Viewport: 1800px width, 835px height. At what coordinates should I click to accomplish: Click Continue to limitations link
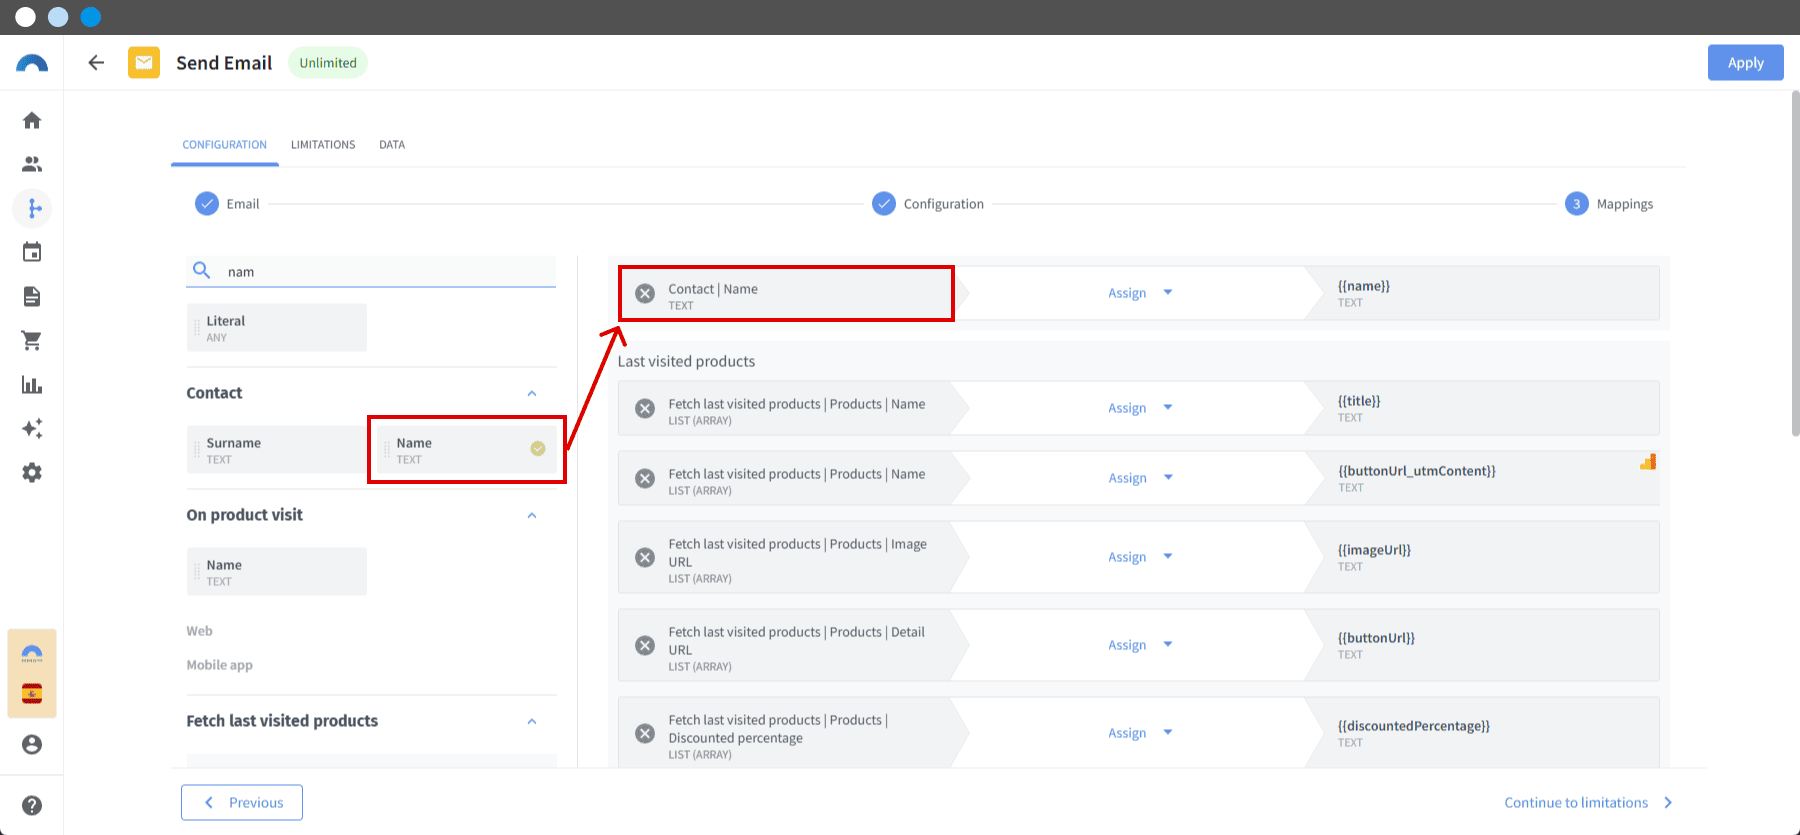(x=1588, y=802)
